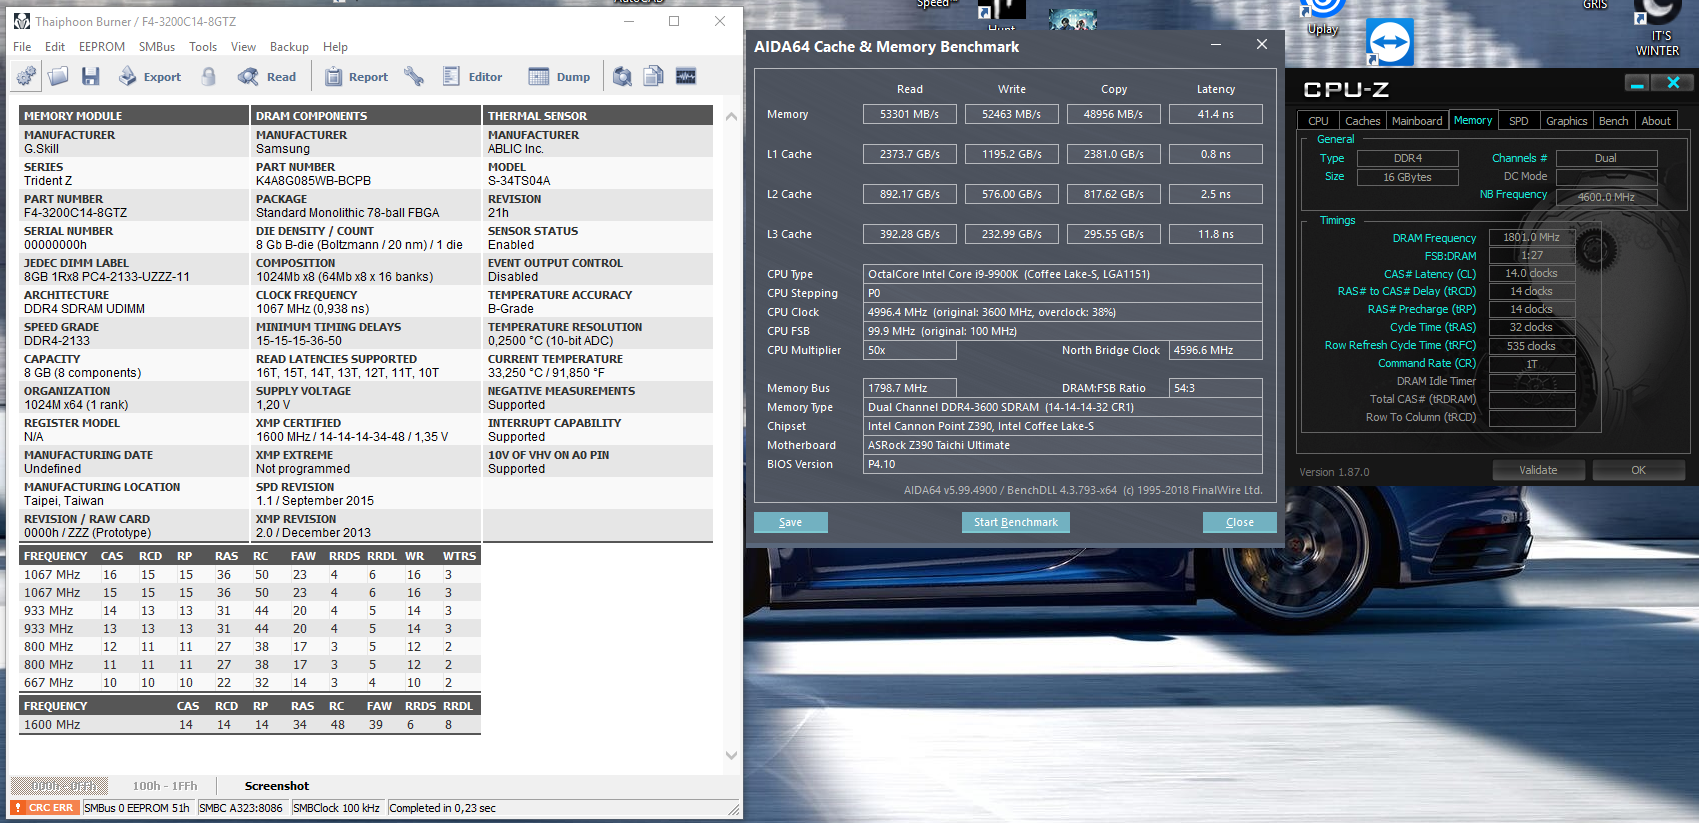Switch to the Mainboard tab in CPU-Z
This screenshot has width=1699, height=823.
coord(1417,121)
